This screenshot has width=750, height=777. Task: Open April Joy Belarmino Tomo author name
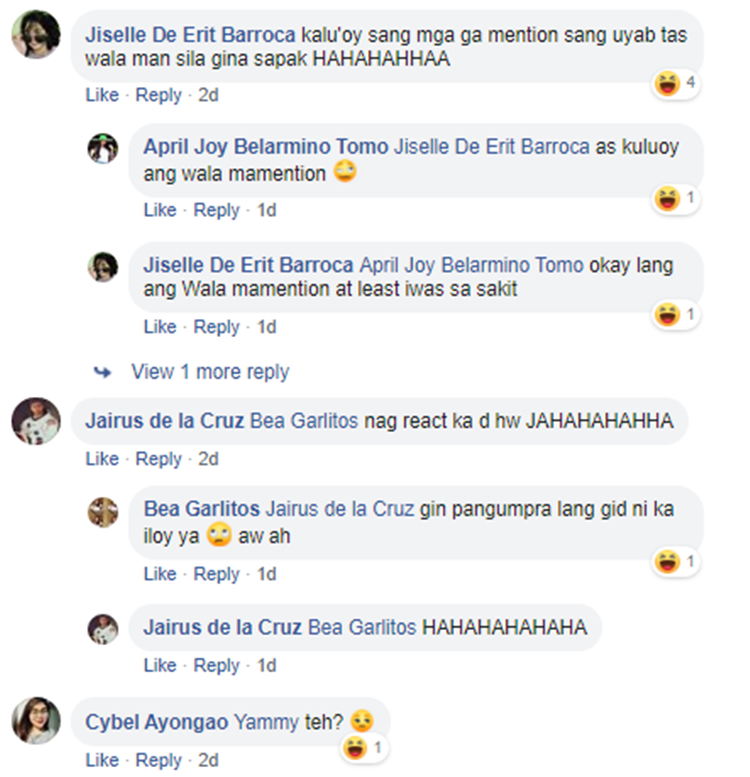pos(266,147)
